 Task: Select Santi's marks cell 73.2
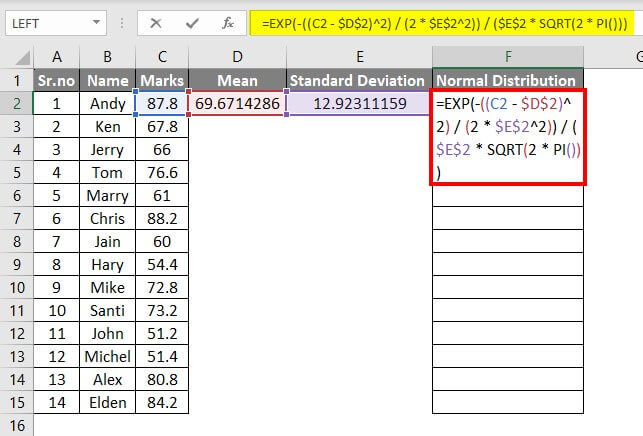(162, 310)
